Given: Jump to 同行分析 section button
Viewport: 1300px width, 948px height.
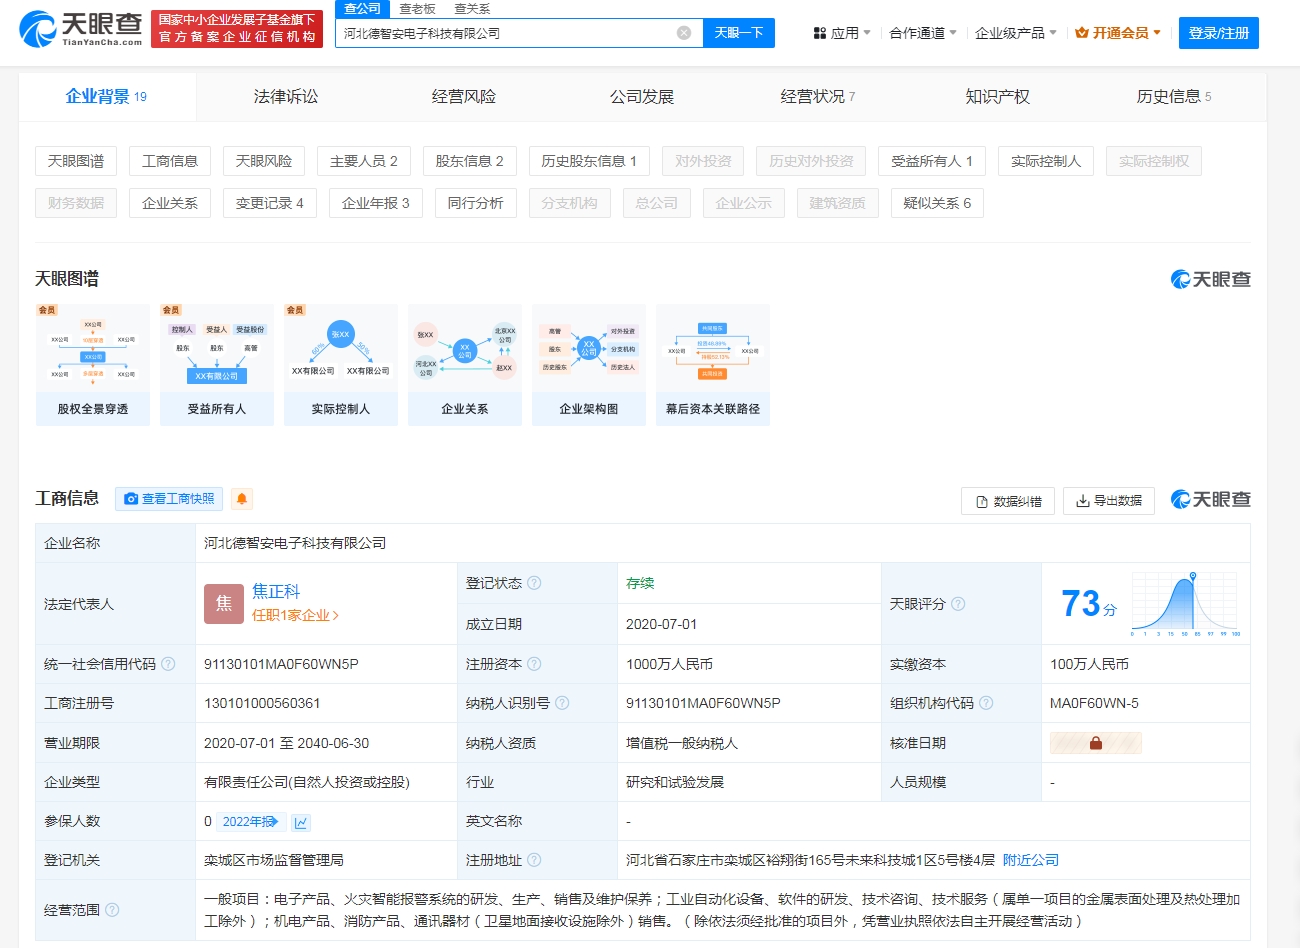Looking at the screenshot, I should (x=476, y=203).
